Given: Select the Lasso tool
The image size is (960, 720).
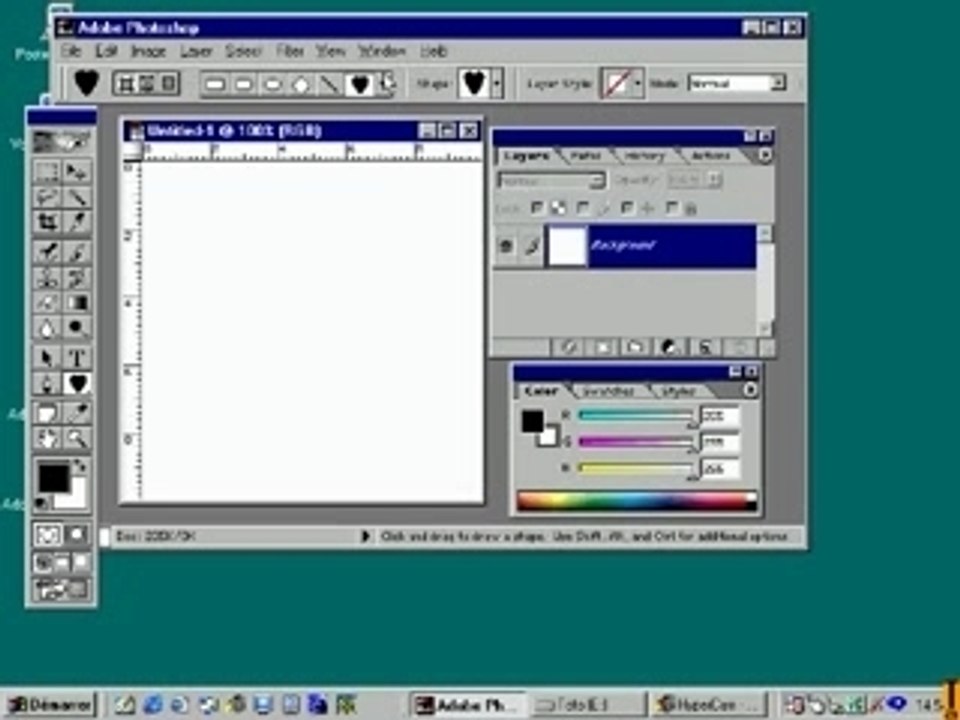Looking at the screenshot, I should coord(47,197).
